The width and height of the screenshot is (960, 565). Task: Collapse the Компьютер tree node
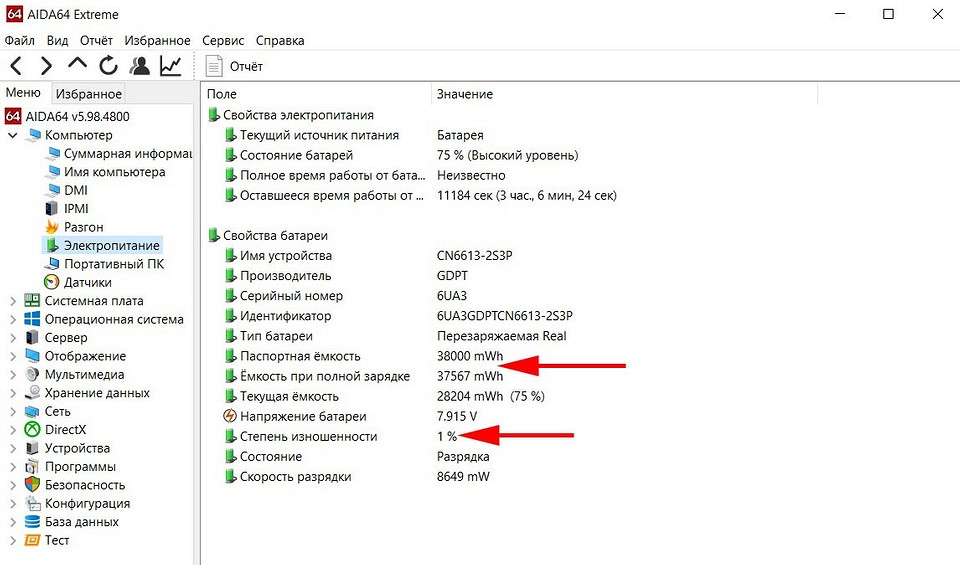pos(12,135)
